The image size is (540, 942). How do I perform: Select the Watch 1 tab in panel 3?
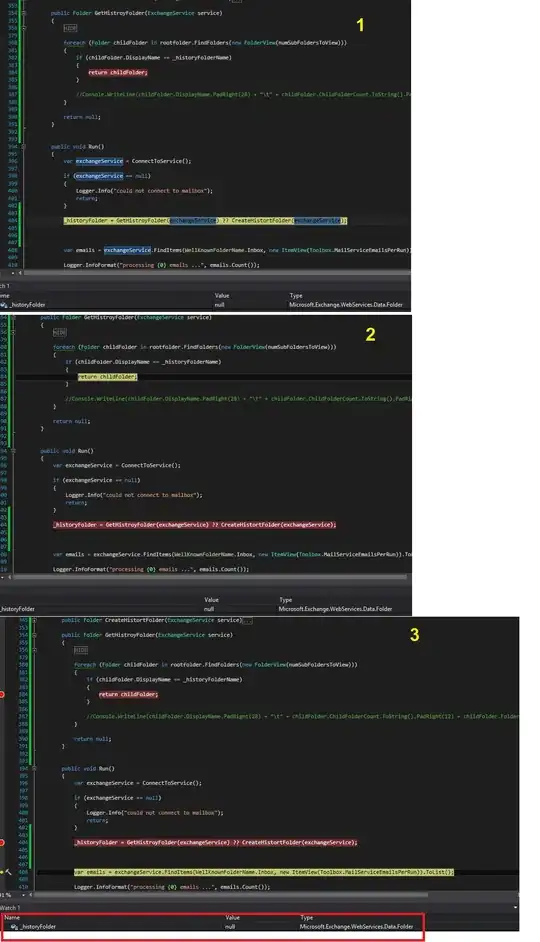click(10, 908)
